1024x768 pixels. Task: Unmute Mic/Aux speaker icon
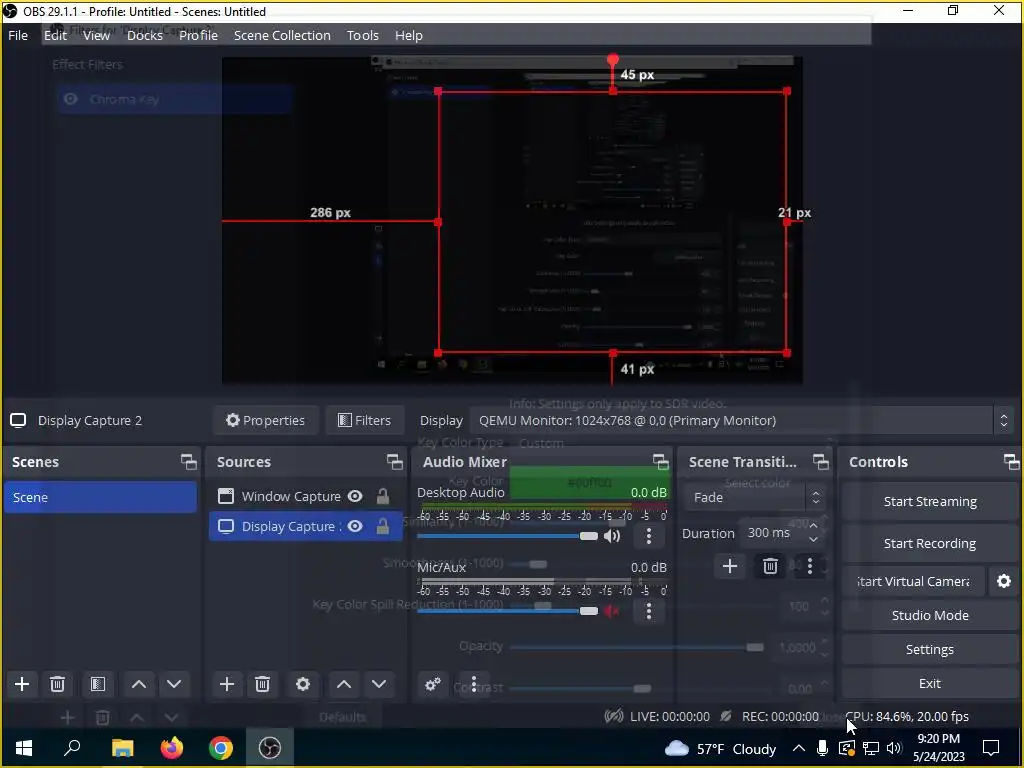tap(612, 611)
